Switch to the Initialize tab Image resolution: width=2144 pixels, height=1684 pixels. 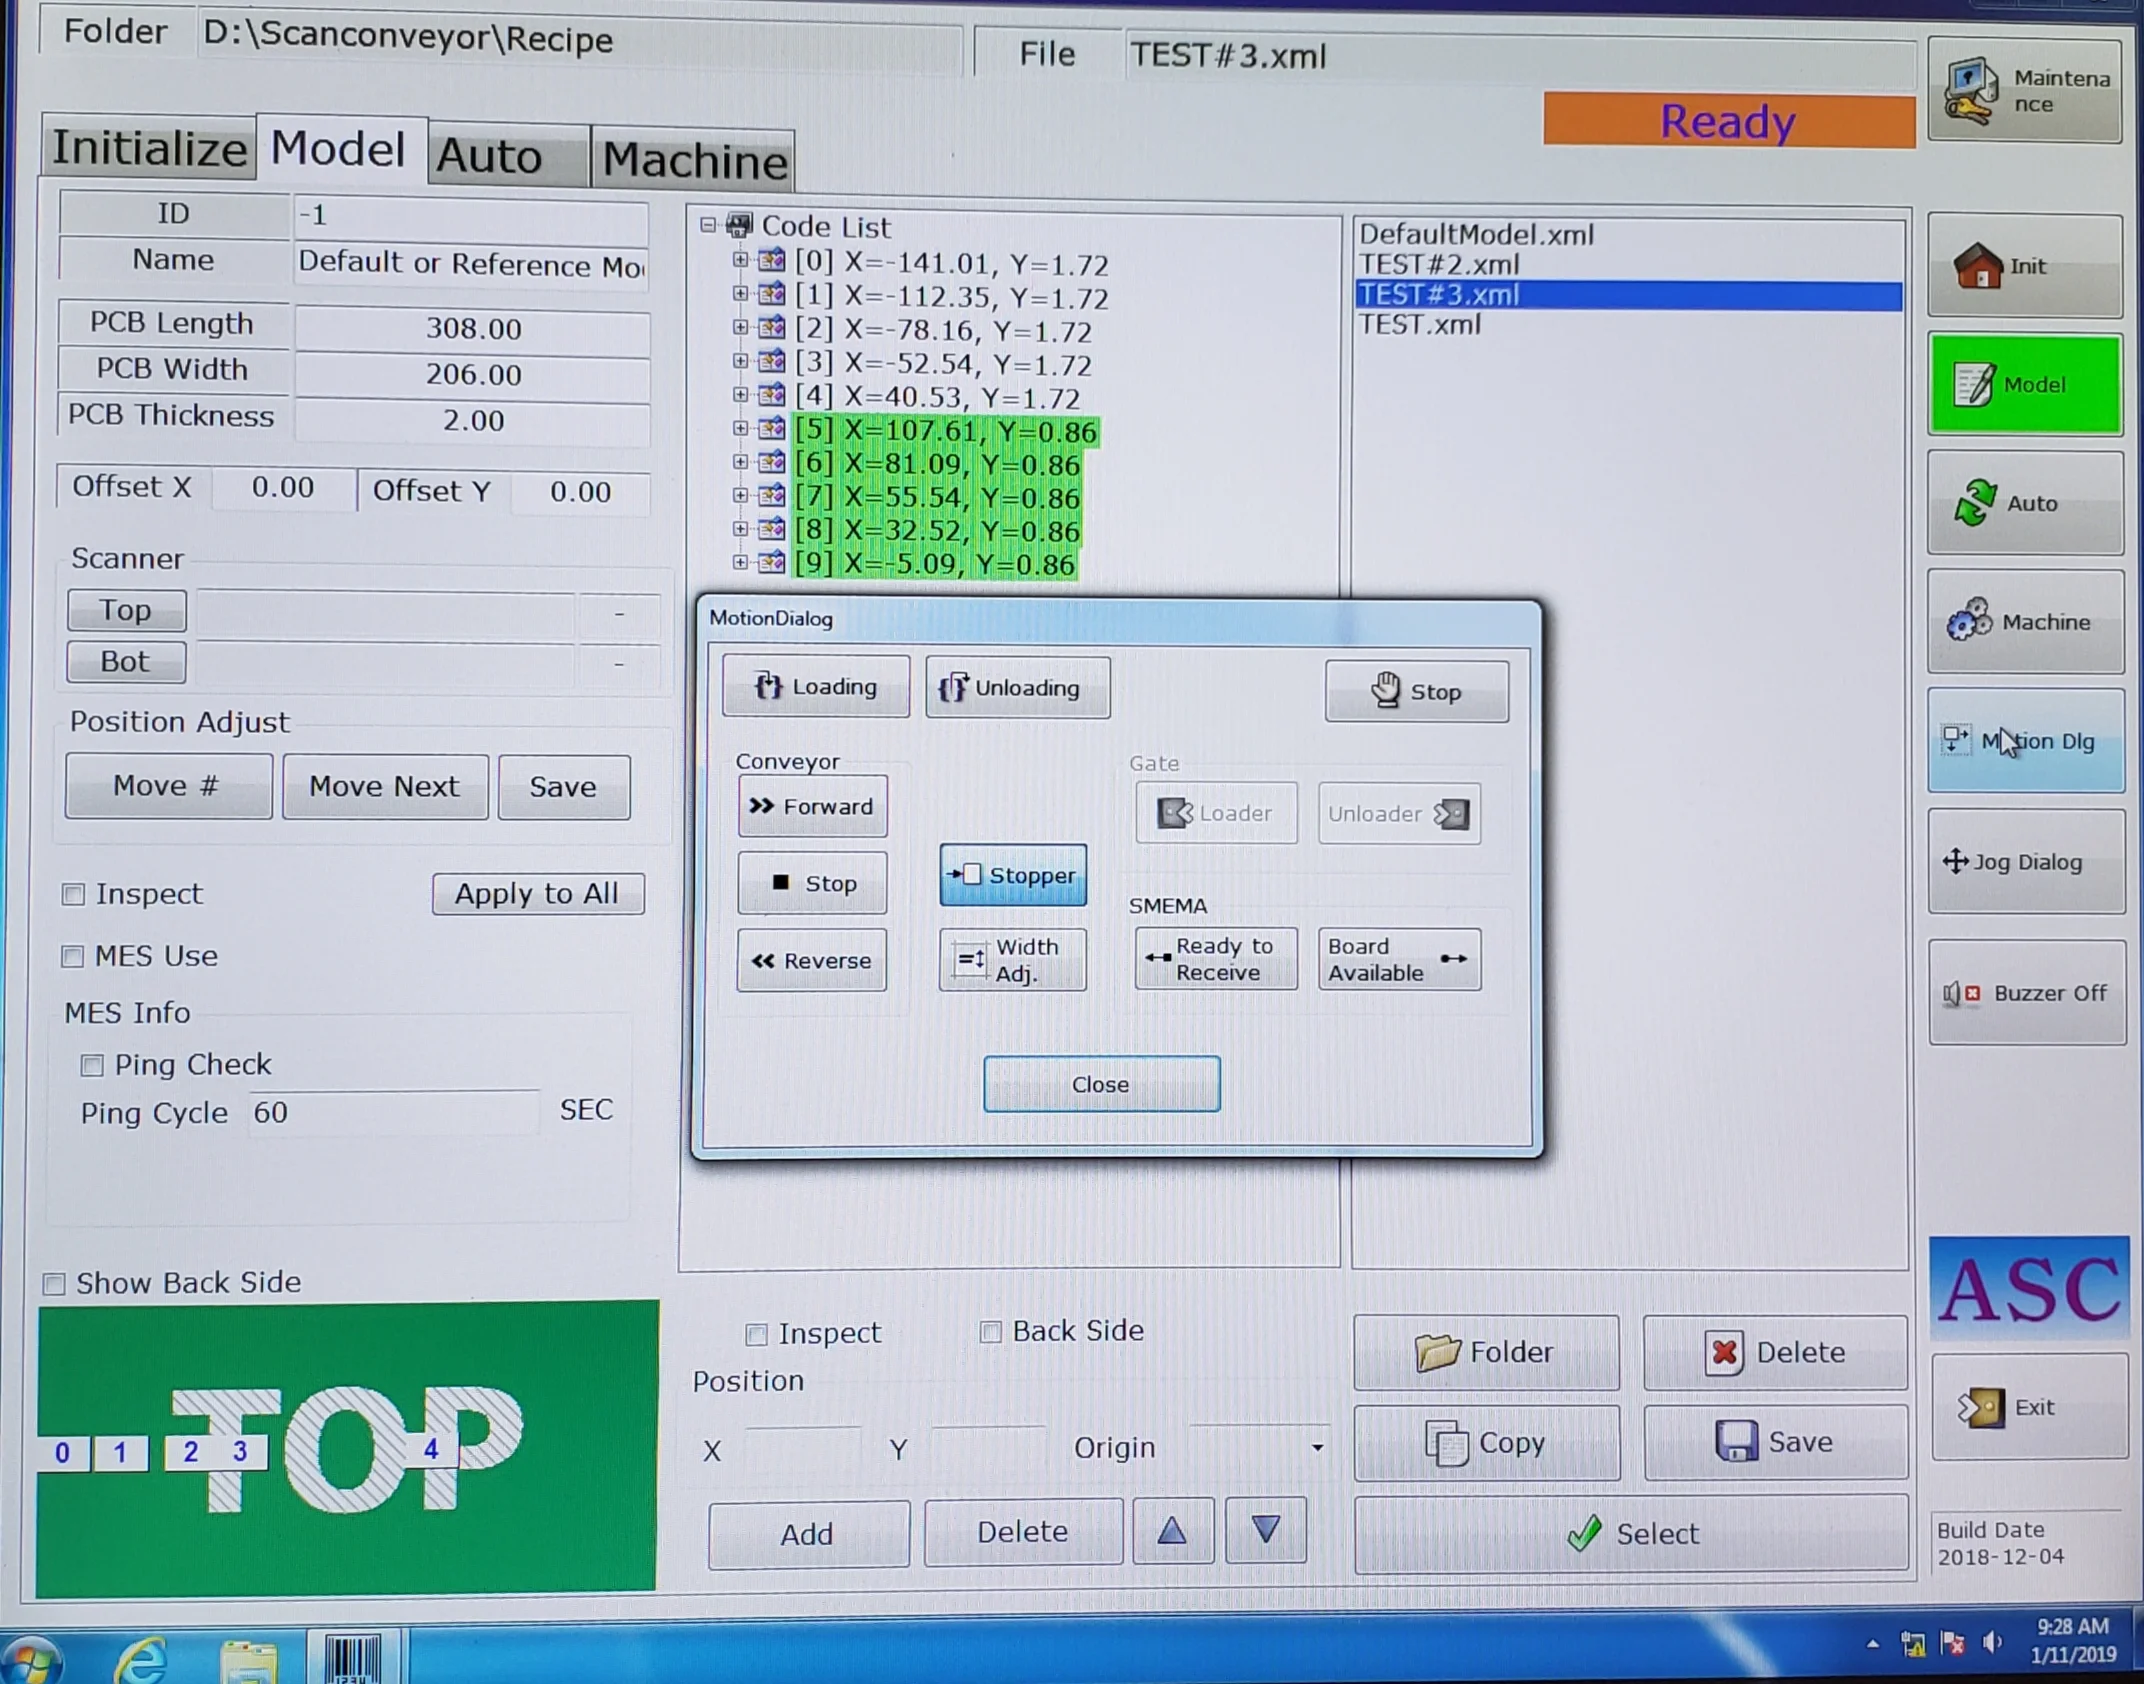149,150
